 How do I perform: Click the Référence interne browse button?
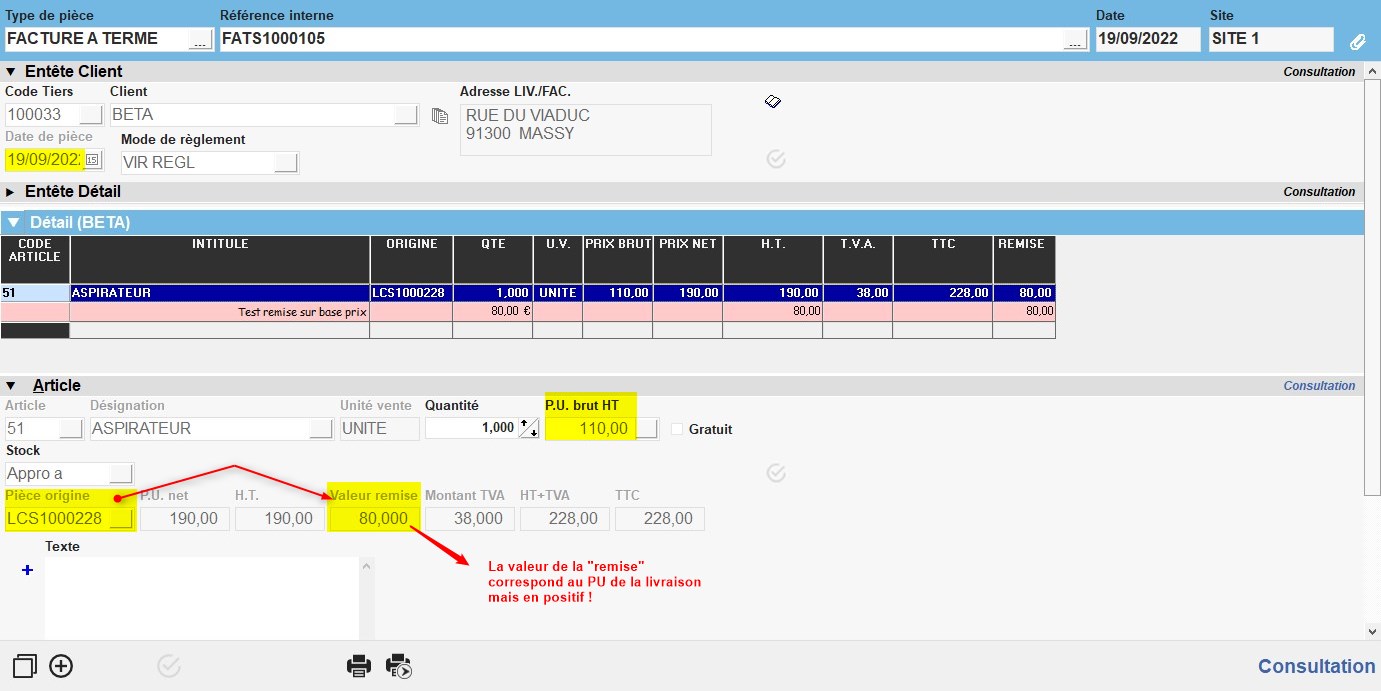(x=1075, y=40)
